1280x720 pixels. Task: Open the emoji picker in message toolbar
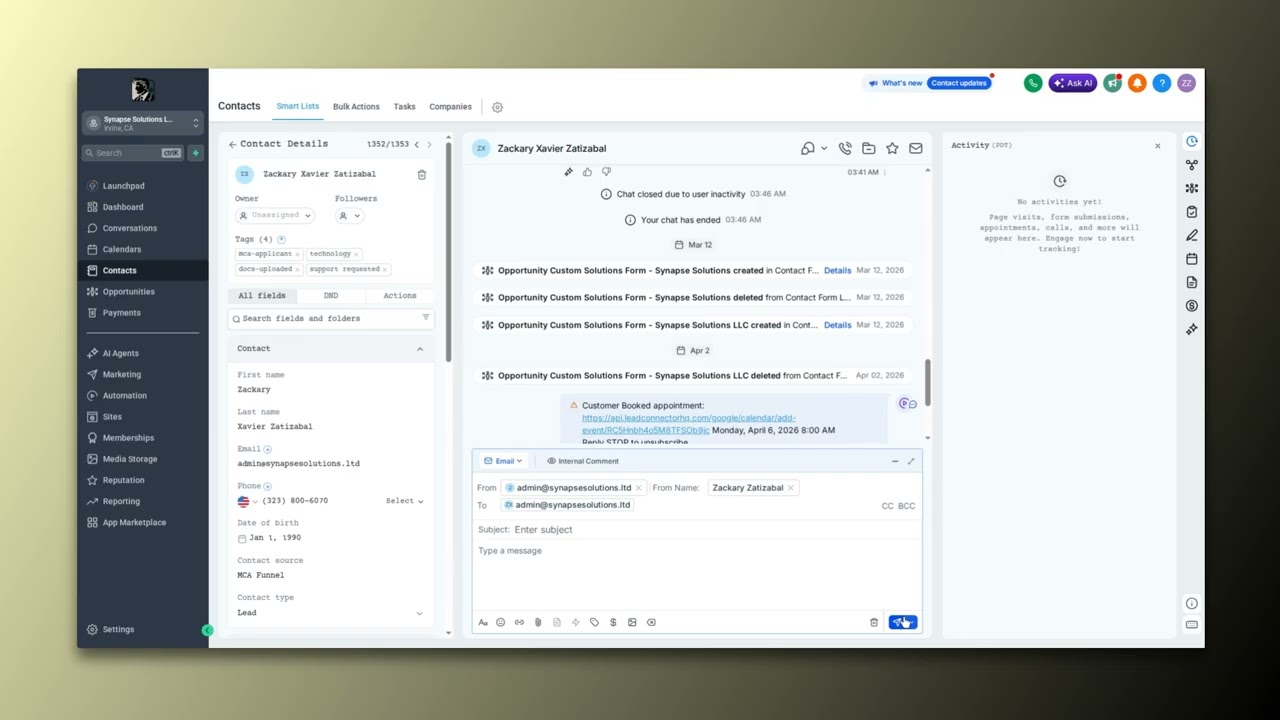pyautogui.click(x=501, y=622)
